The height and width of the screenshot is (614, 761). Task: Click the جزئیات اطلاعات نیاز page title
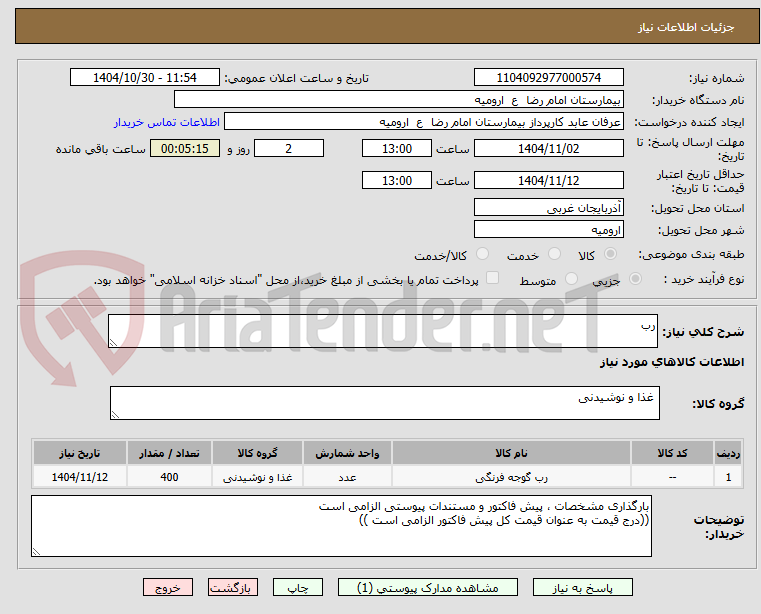tap(686, 27)
